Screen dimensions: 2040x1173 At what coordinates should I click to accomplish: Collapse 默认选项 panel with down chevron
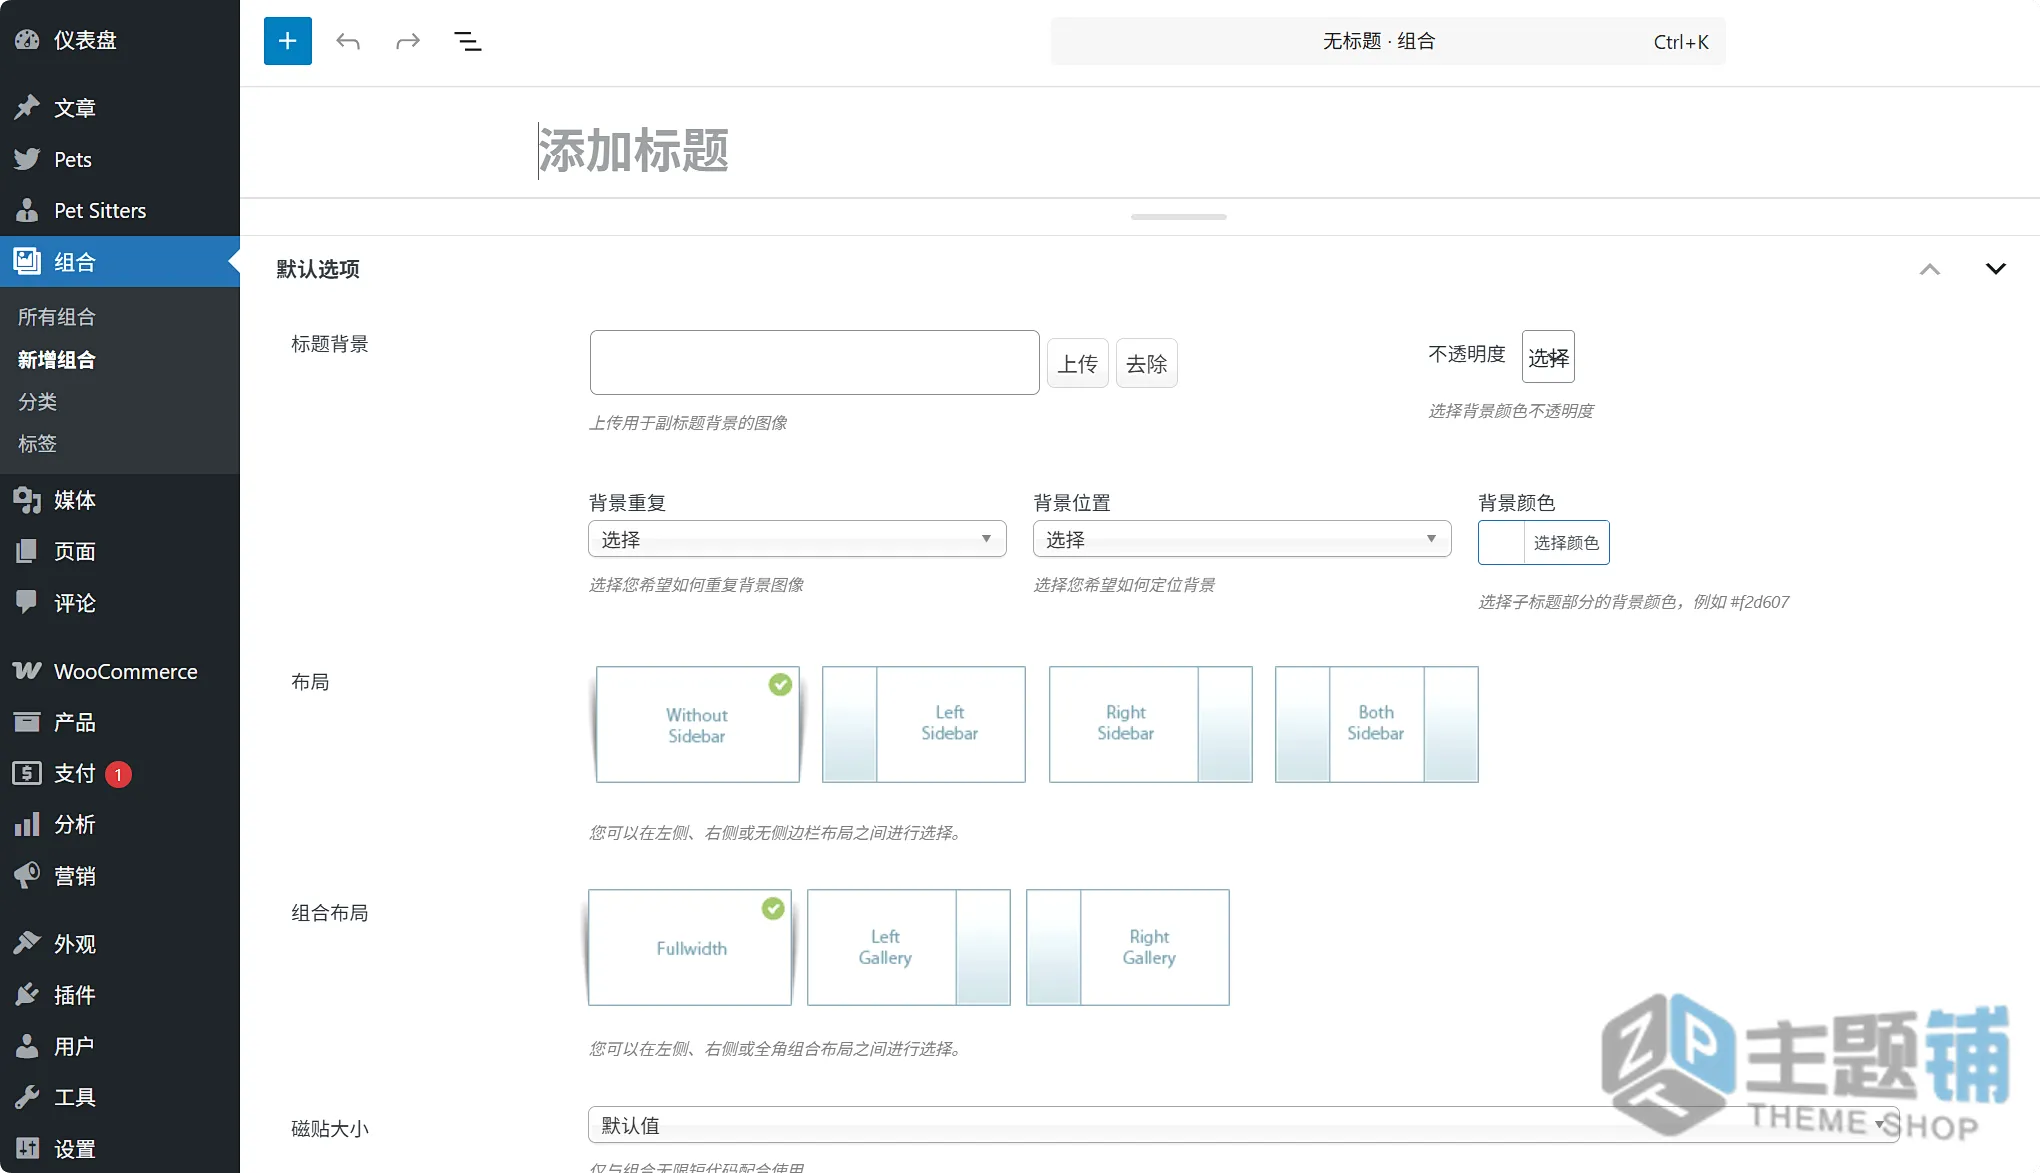click(x=1995, y=269)
